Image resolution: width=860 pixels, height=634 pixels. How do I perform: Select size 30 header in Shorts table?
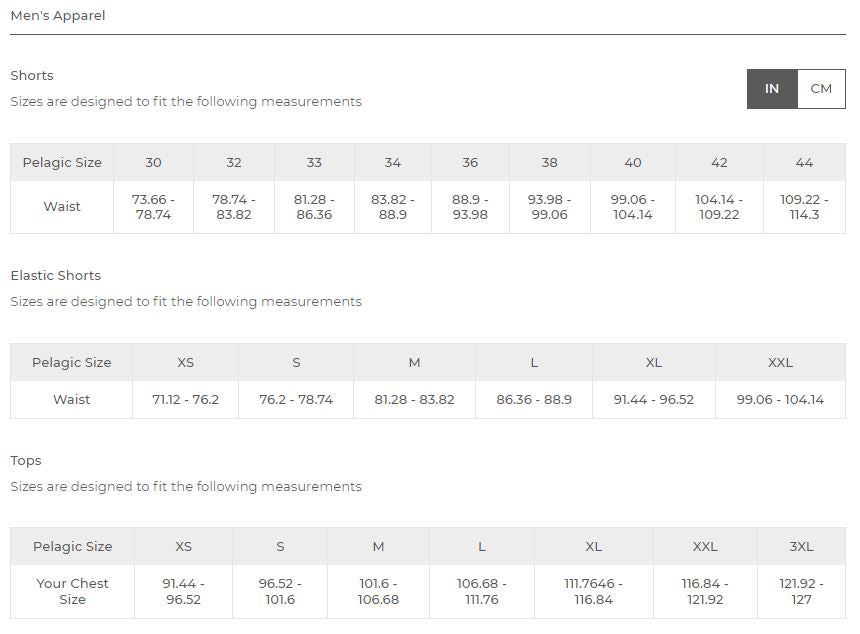coord(153,163)
